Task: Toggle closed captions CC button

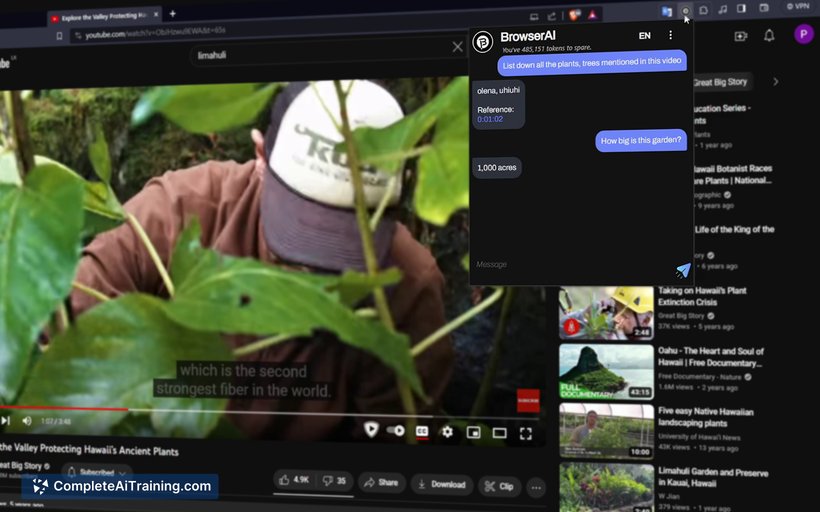Action: [x=422, y=431]
